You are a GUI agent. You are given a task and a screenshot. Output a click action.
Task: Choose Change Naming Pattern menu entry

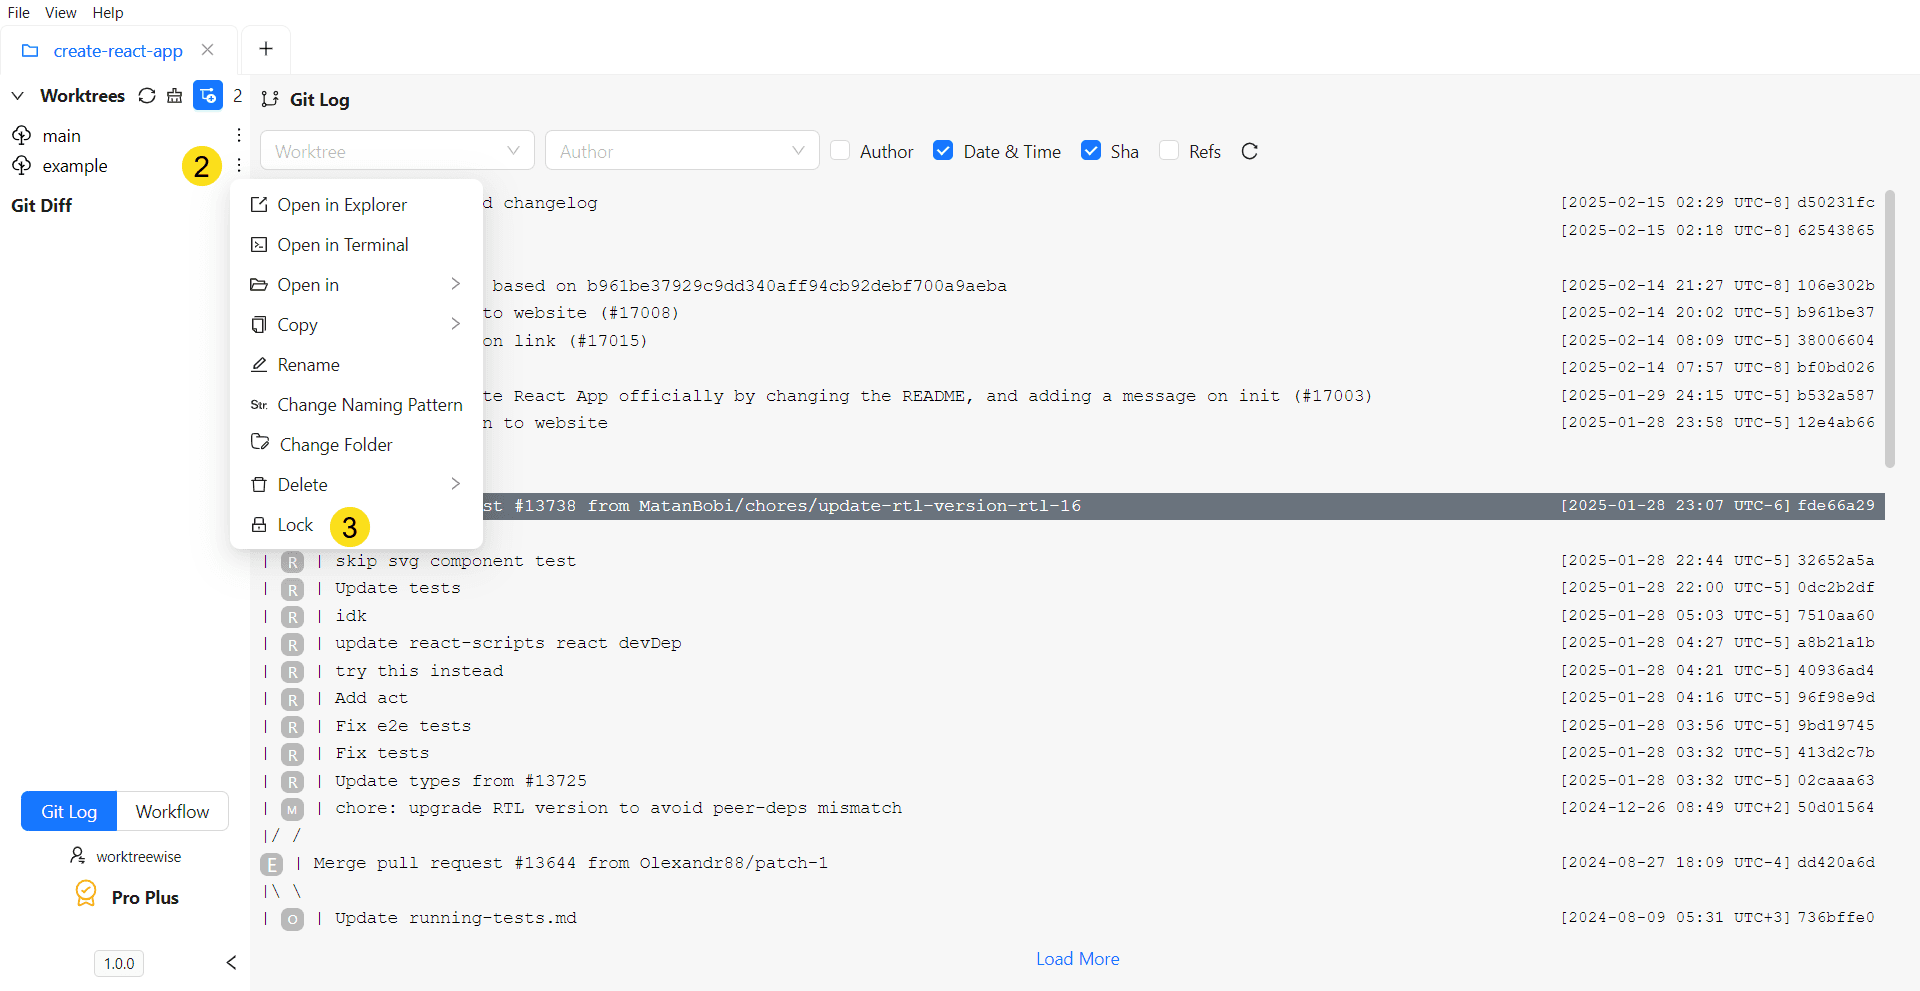(x=369, y=405)
